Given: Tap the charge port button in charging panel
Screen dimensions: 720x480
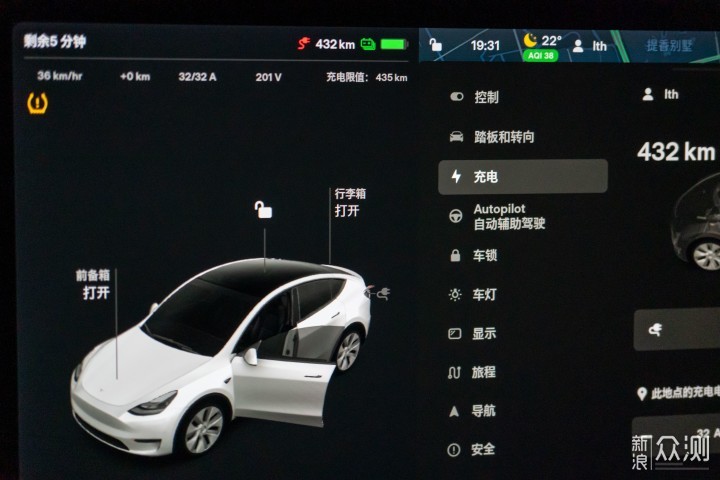Looking at the screenshot, I should pyautogui.click(x=677, y=330).
